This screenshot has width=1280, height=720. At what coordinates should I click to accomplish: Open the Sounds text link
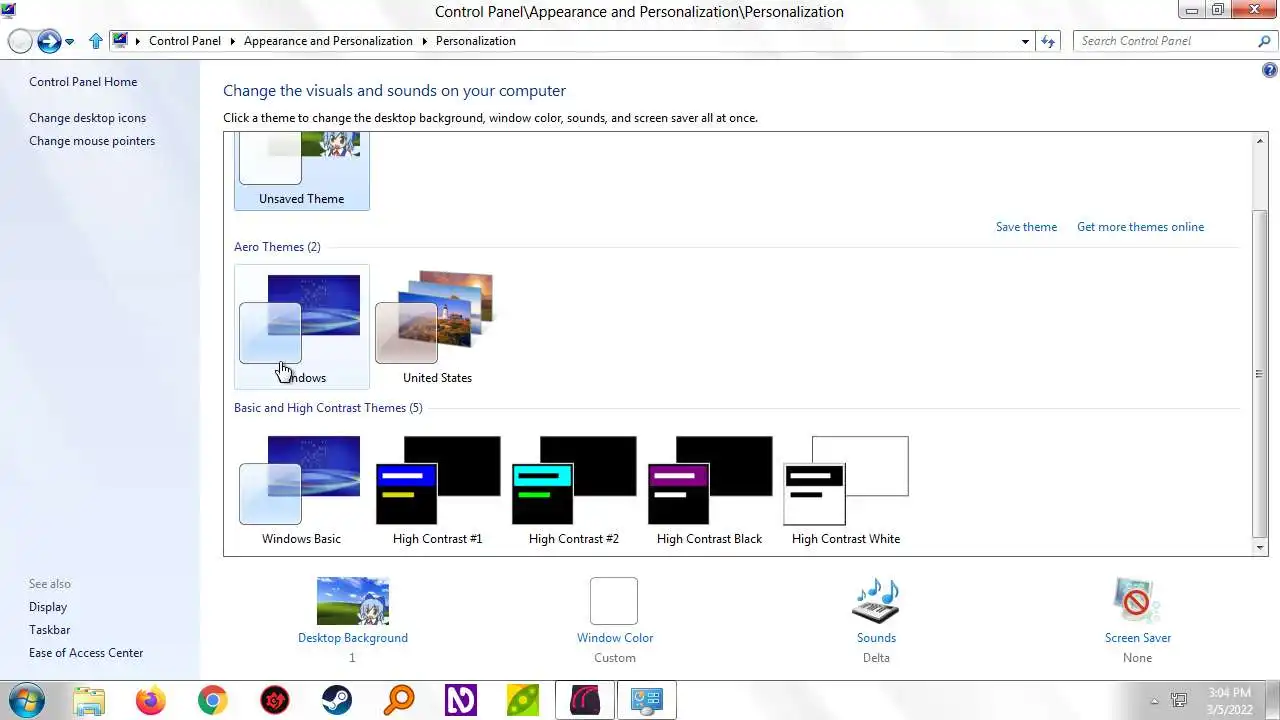[876, 638]
